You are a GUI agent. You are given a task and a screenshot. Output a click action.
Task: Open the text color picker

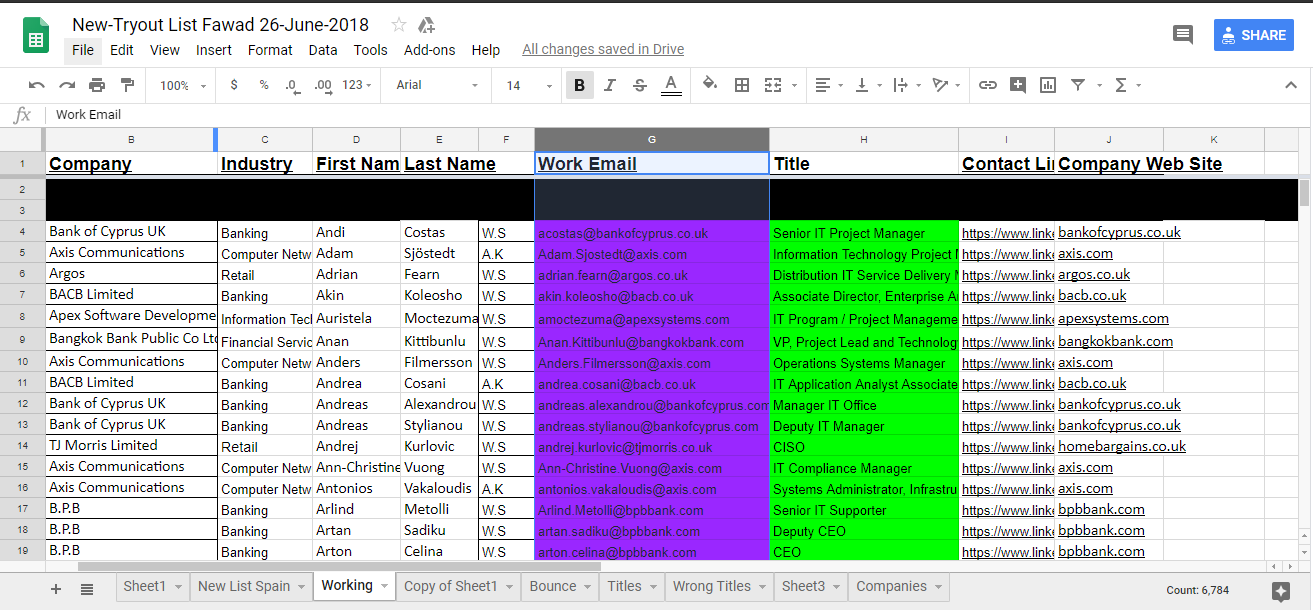coord(671,85)
